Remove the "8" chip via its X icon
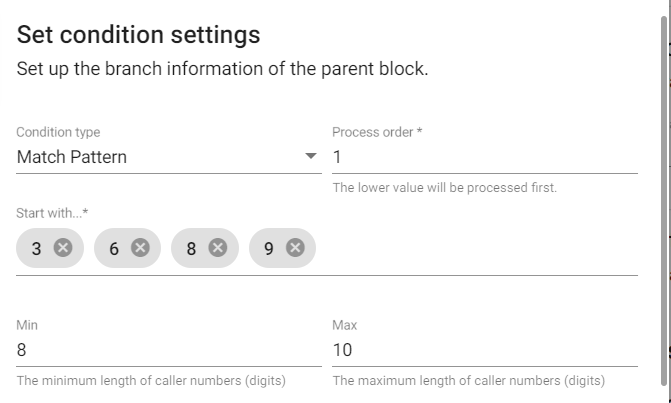Image resolution: width=671 pixels, height=403 pixels. coord(217,248)
